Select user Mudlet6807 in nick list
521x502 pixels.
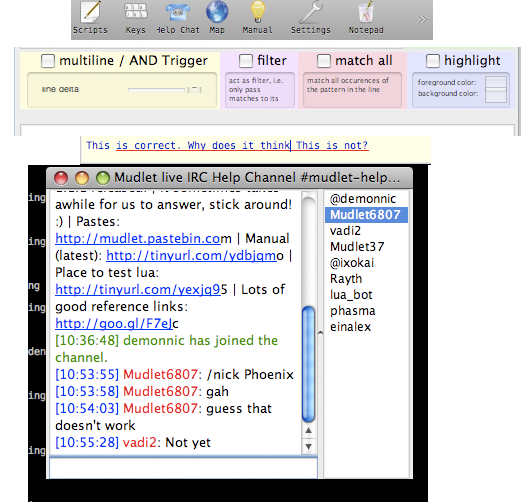click(x=366, y=215)
